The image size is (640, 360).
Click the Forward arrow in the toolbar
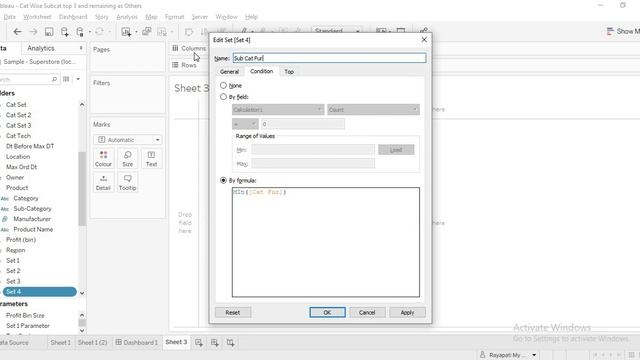pos(33,32)
